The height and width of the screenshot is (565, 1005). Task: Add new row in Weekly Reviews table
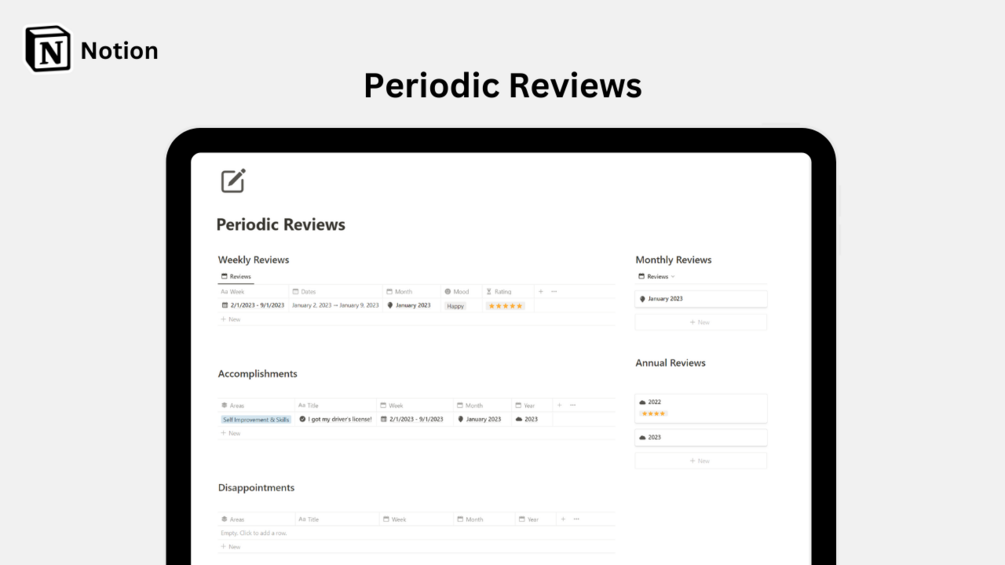231,319
